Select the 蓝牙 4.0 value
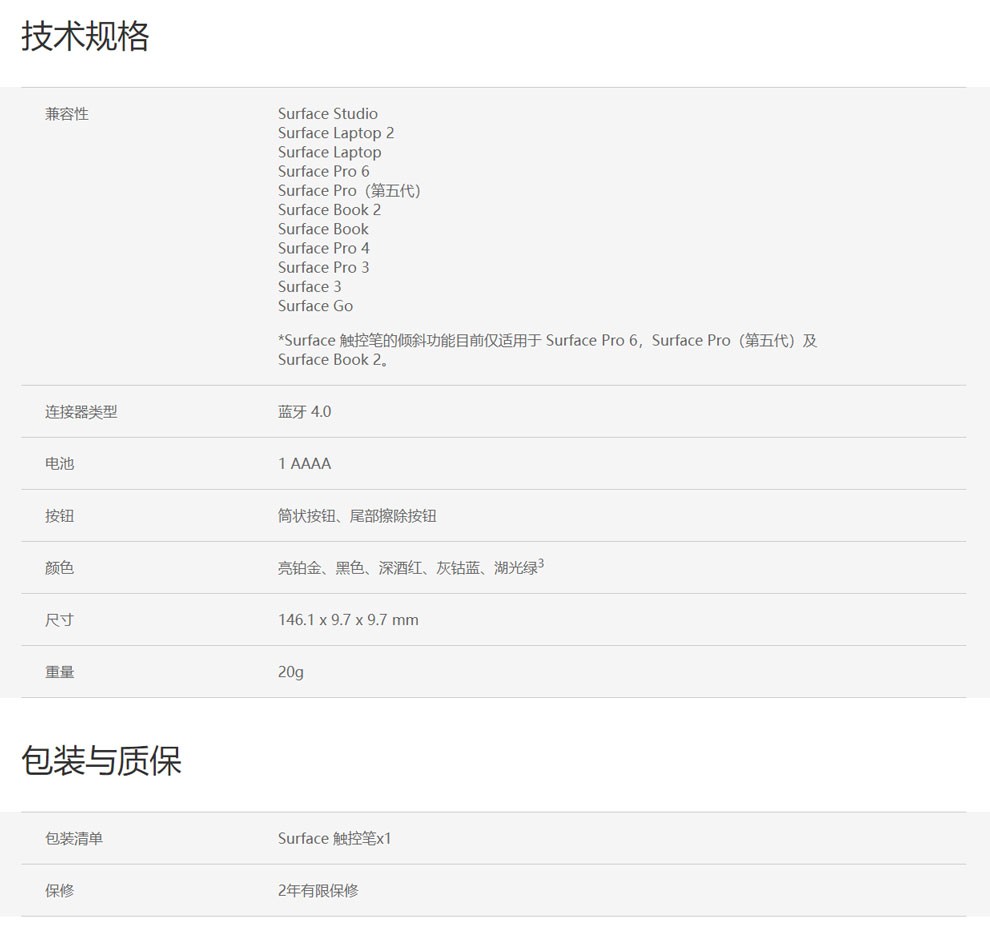This screenshot has width=990, height=929. tap(304, 412)
